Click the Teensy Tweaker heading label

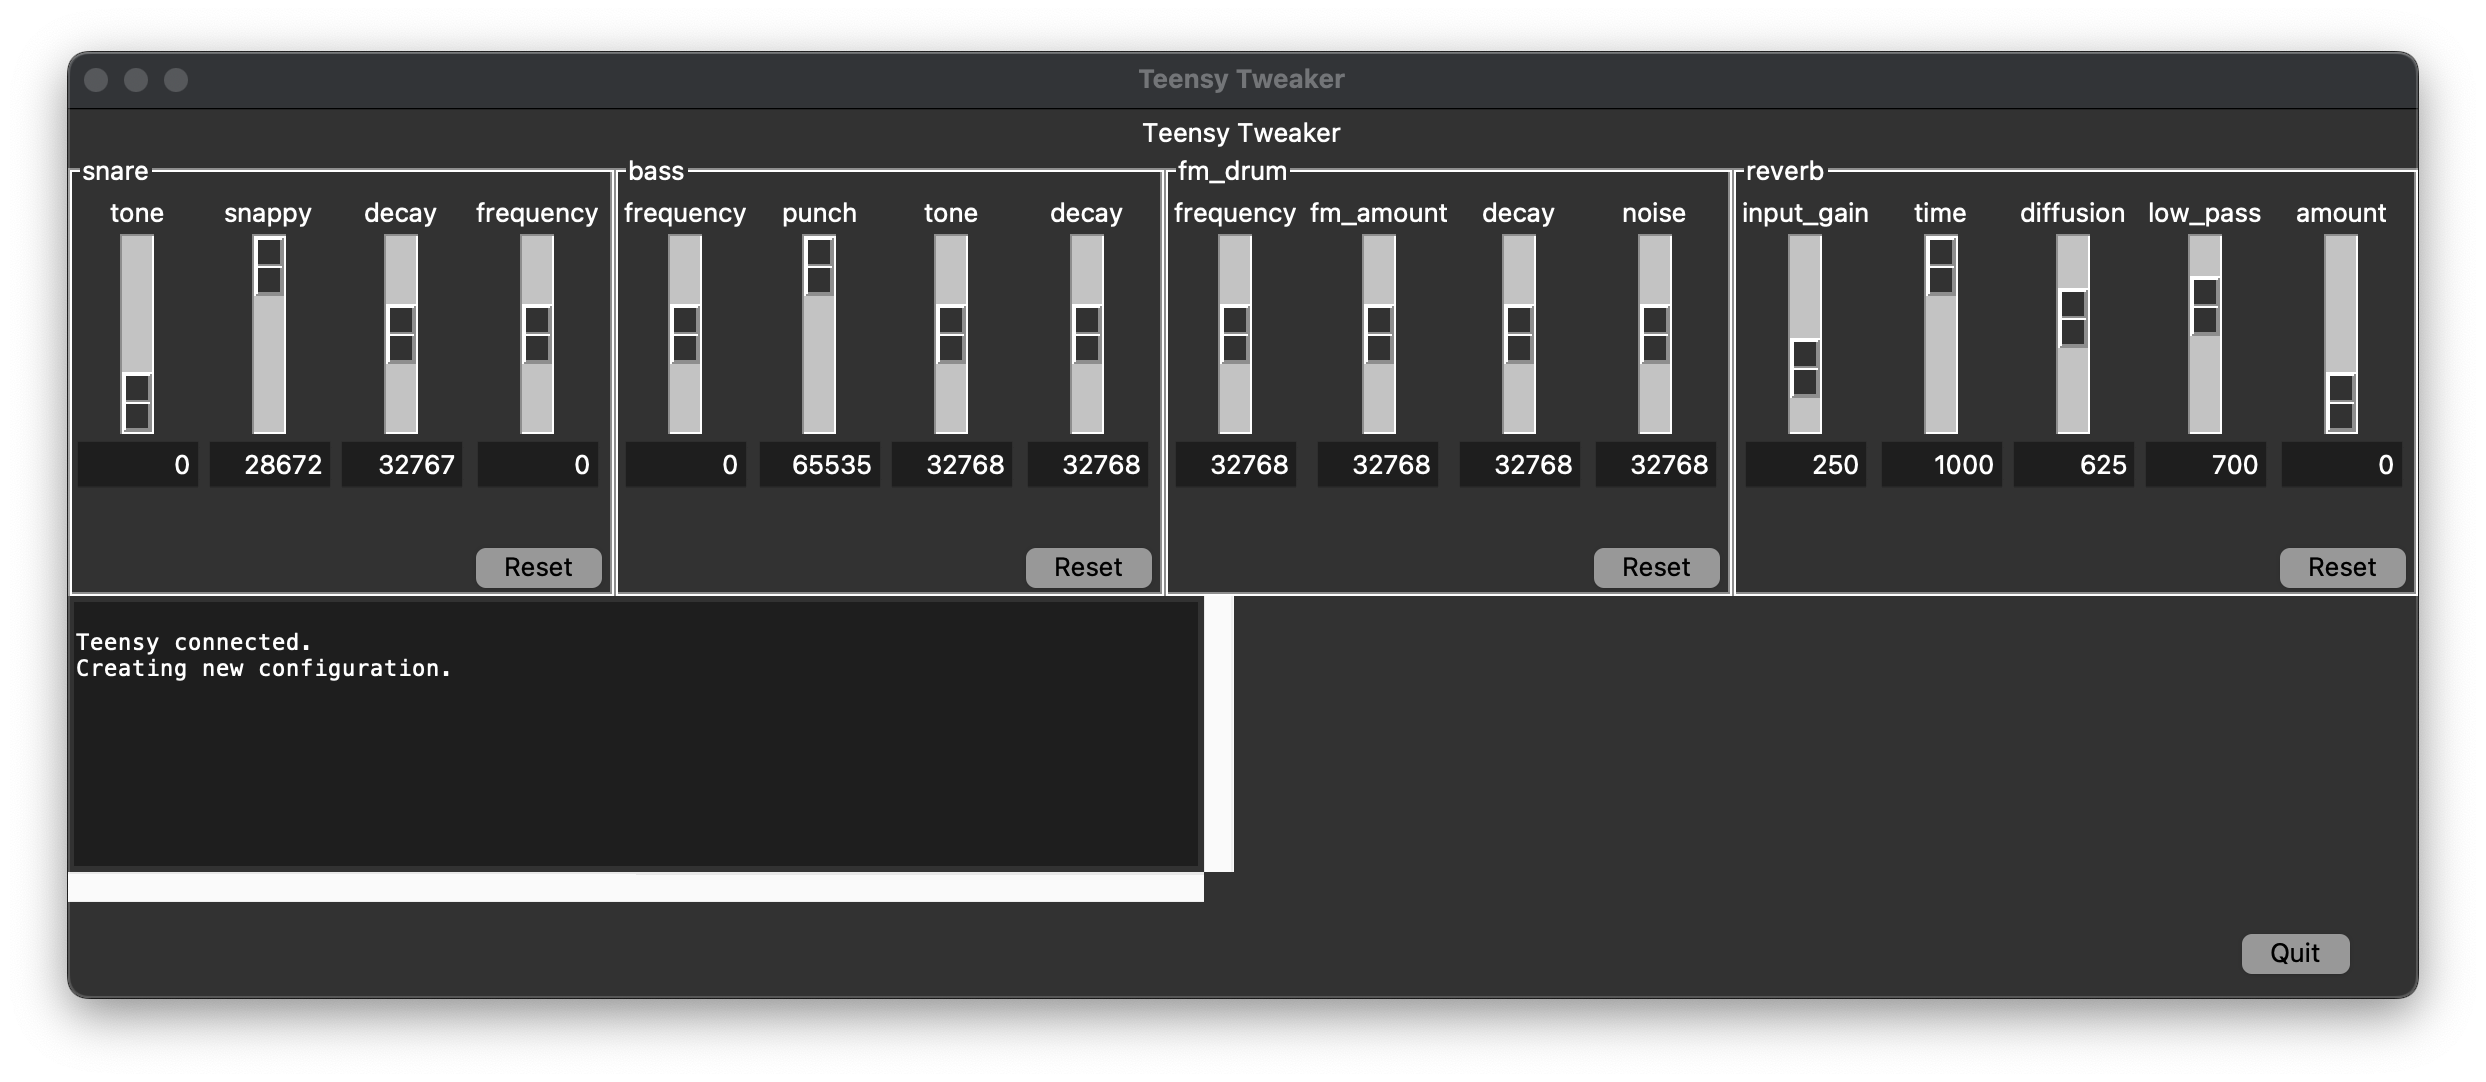point(1241,133)
